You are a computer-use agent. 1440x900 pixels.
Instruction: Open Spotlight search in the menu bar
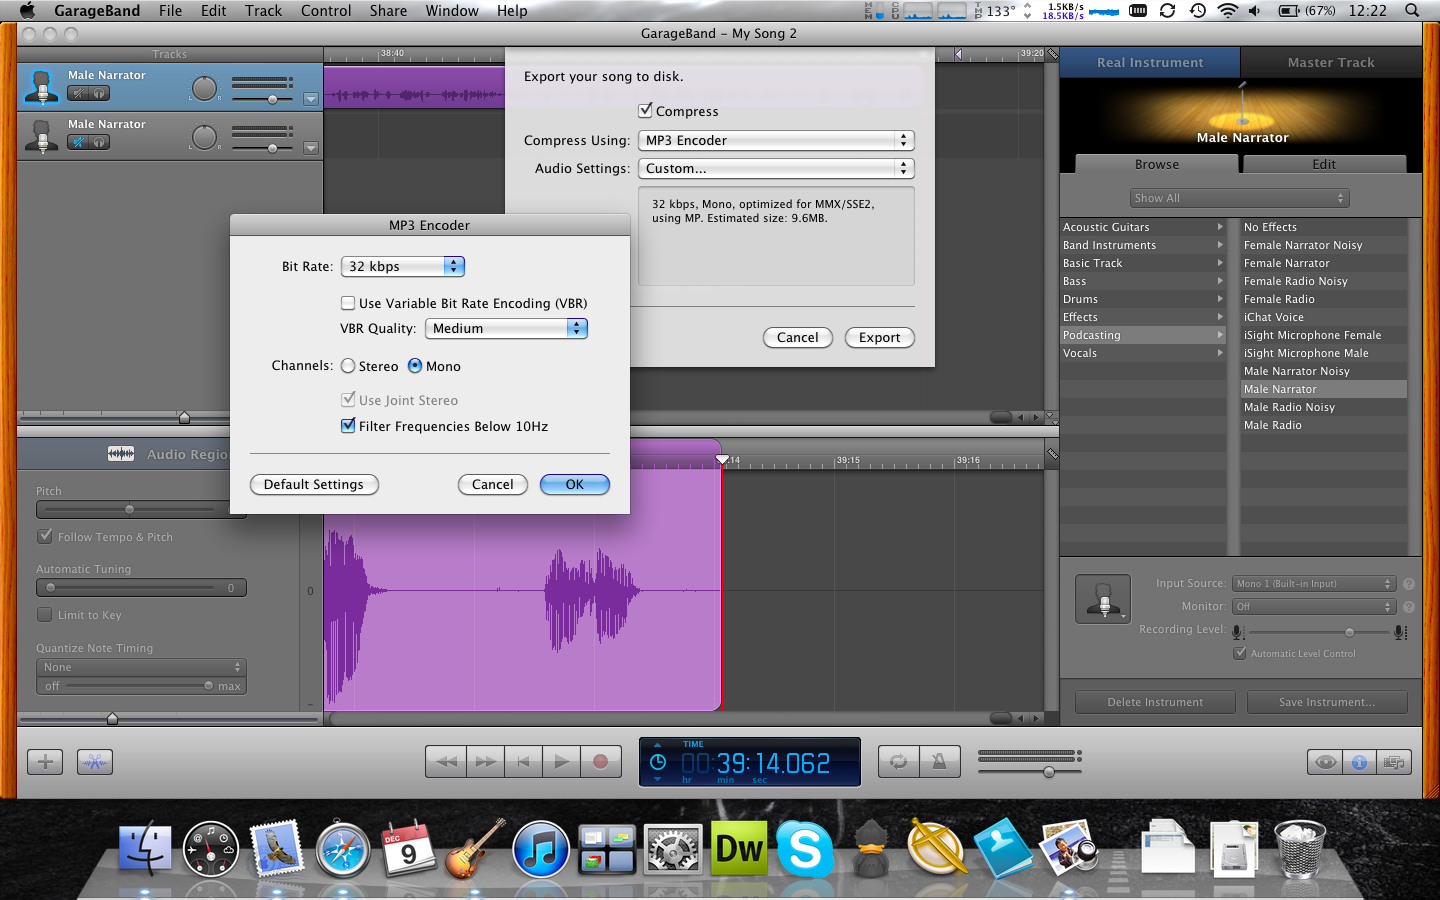click(x=1412, y=11)
